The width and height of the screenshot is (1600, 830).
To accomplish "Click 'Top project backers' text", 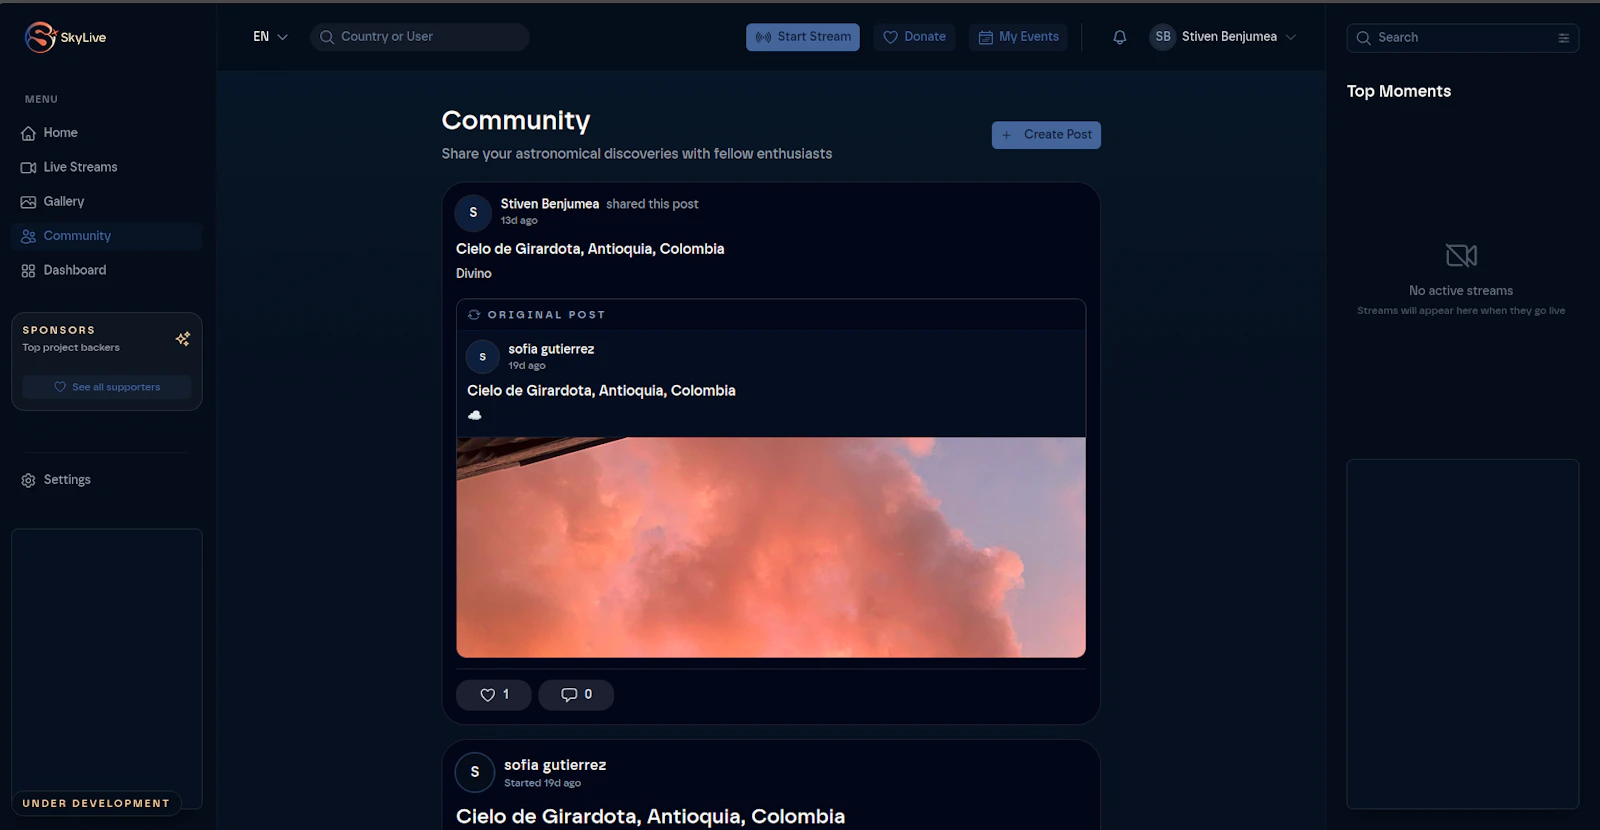I will pyautogui.click(x=71, y=348).
